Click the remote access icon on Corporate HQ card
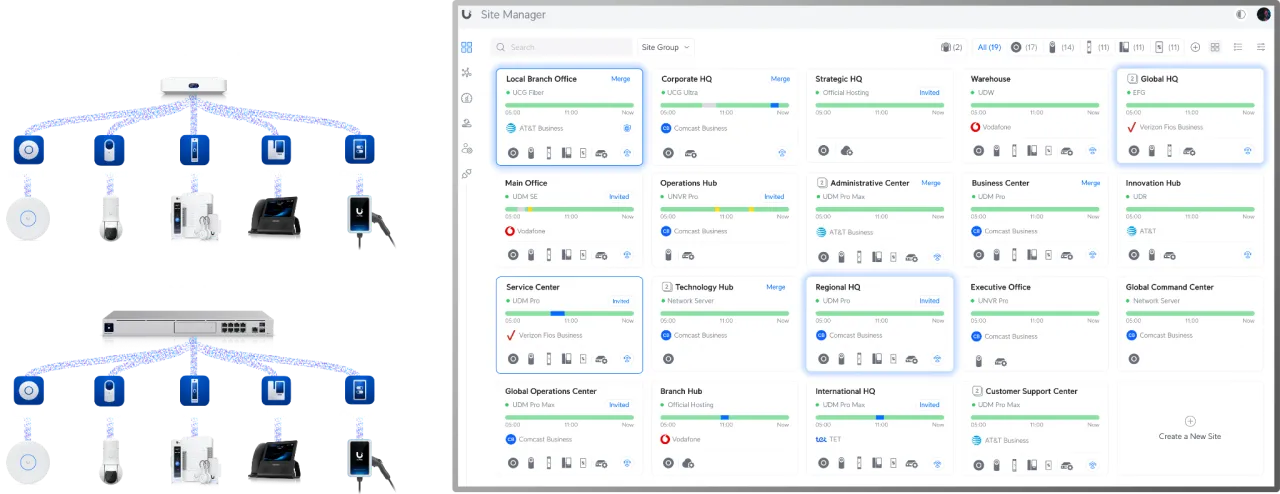The image size is (1280, 494). point(782,152)
